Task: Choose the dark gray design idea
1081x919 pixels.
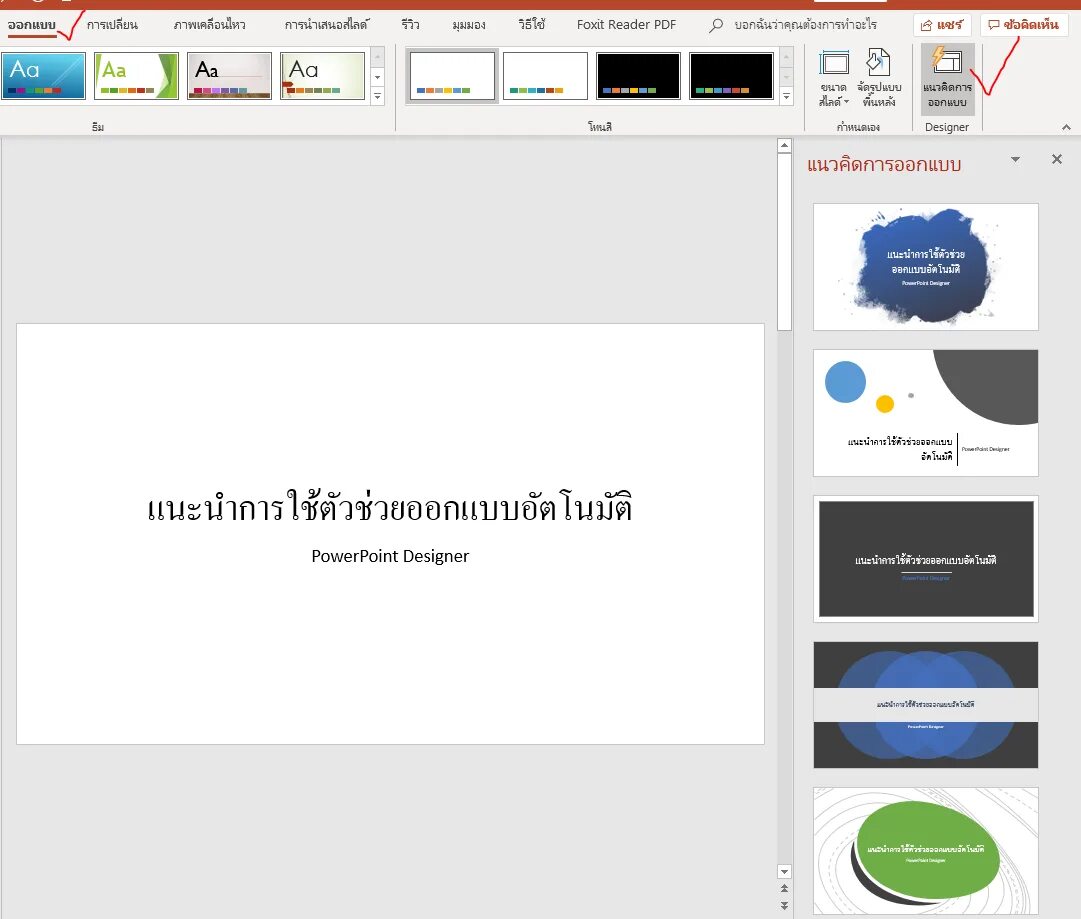Action: coord(926,559)
